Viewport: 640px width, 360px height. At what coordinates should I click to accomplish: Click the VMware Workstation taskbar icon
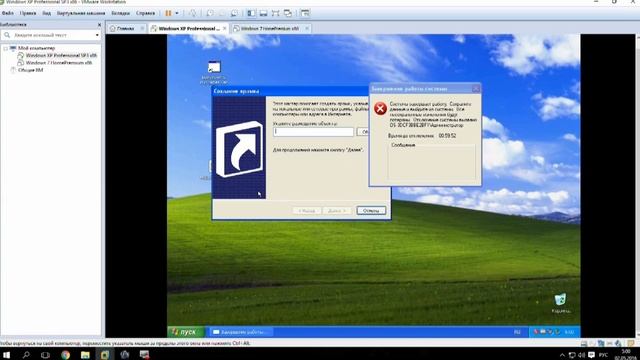(x=104, y=355)
